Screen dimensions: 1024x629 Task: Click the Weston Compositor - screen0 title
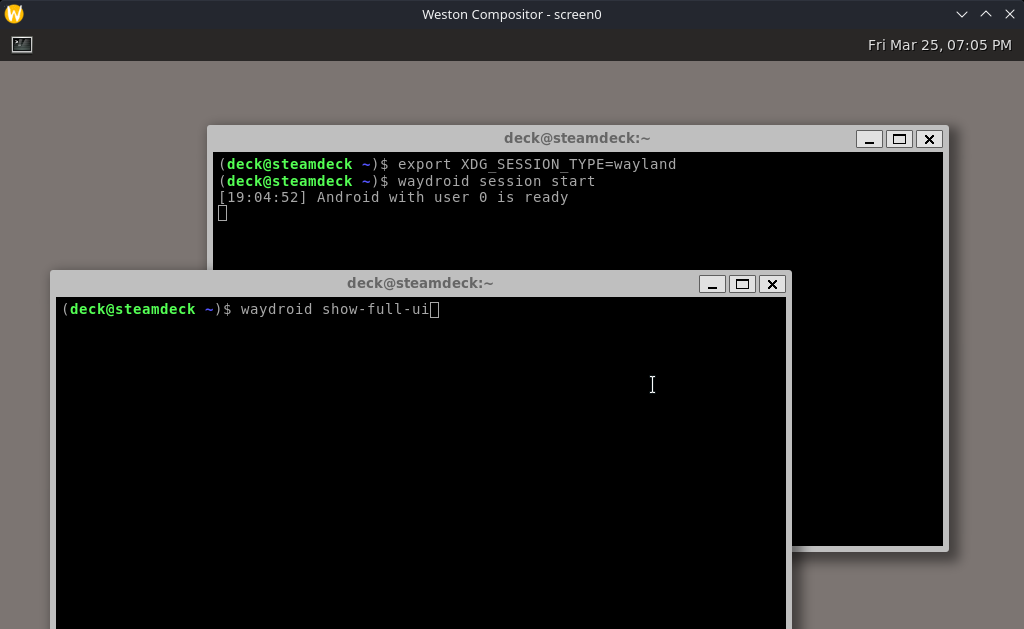pyautogui.click(x=511, y=14)
